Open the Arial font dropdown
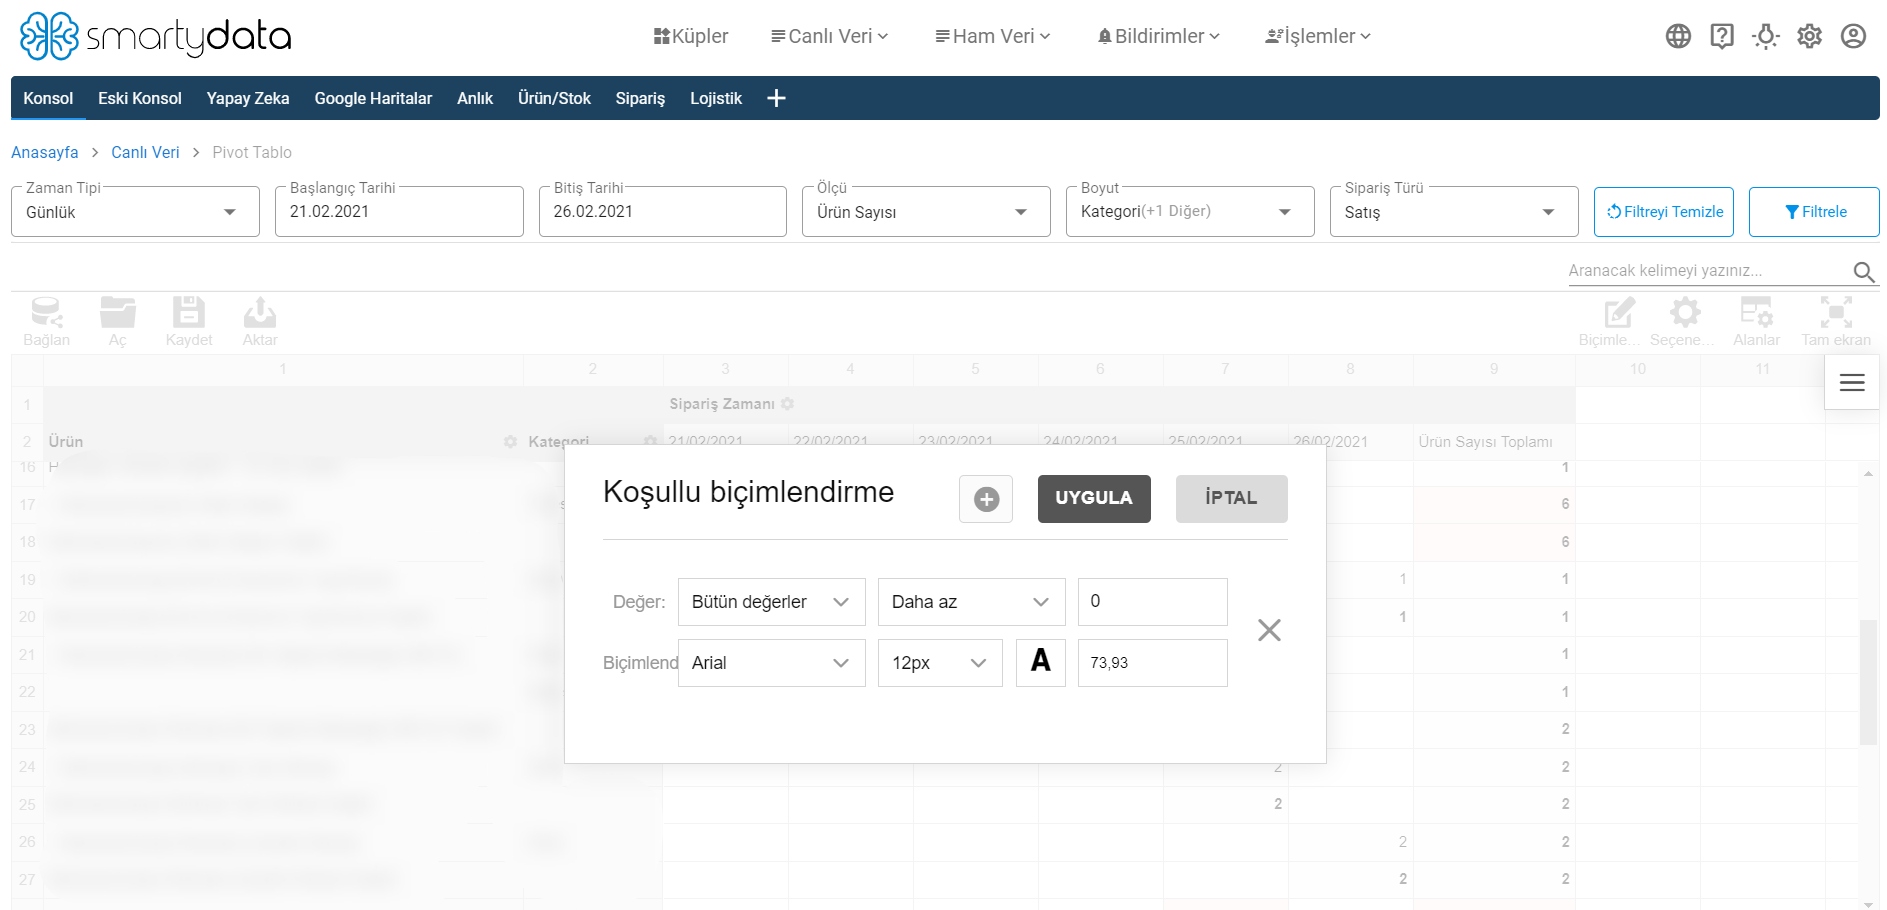The height and width of the screenshot is (910, 1887). (x=771, y=663)
